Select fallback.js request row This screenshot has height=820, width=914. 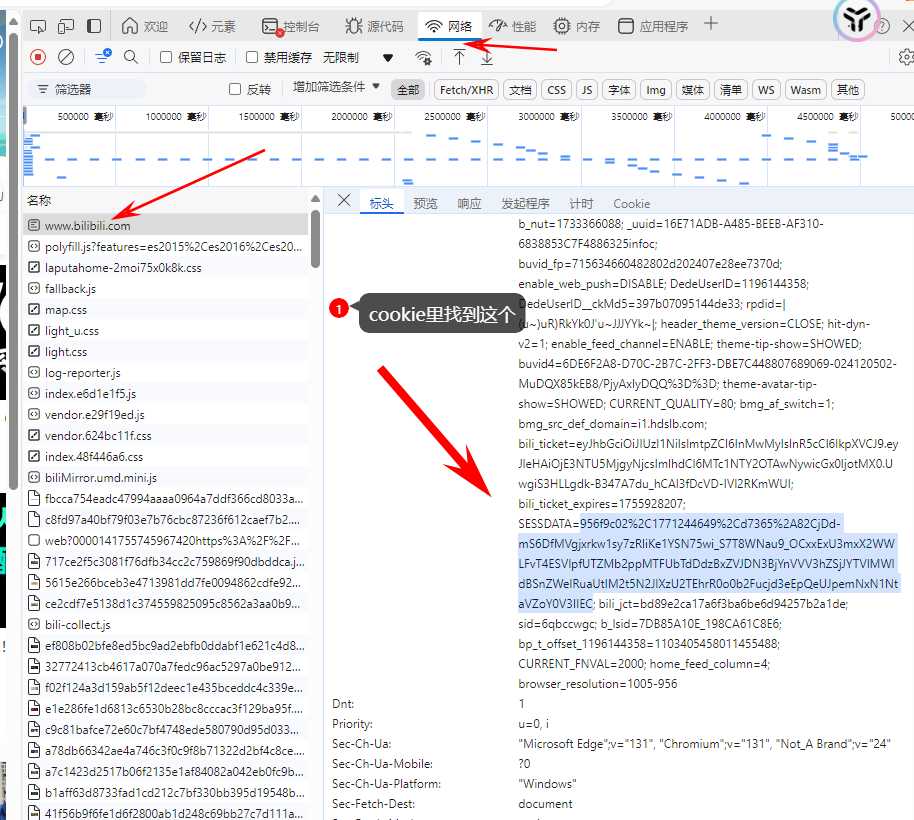[166, 288]
